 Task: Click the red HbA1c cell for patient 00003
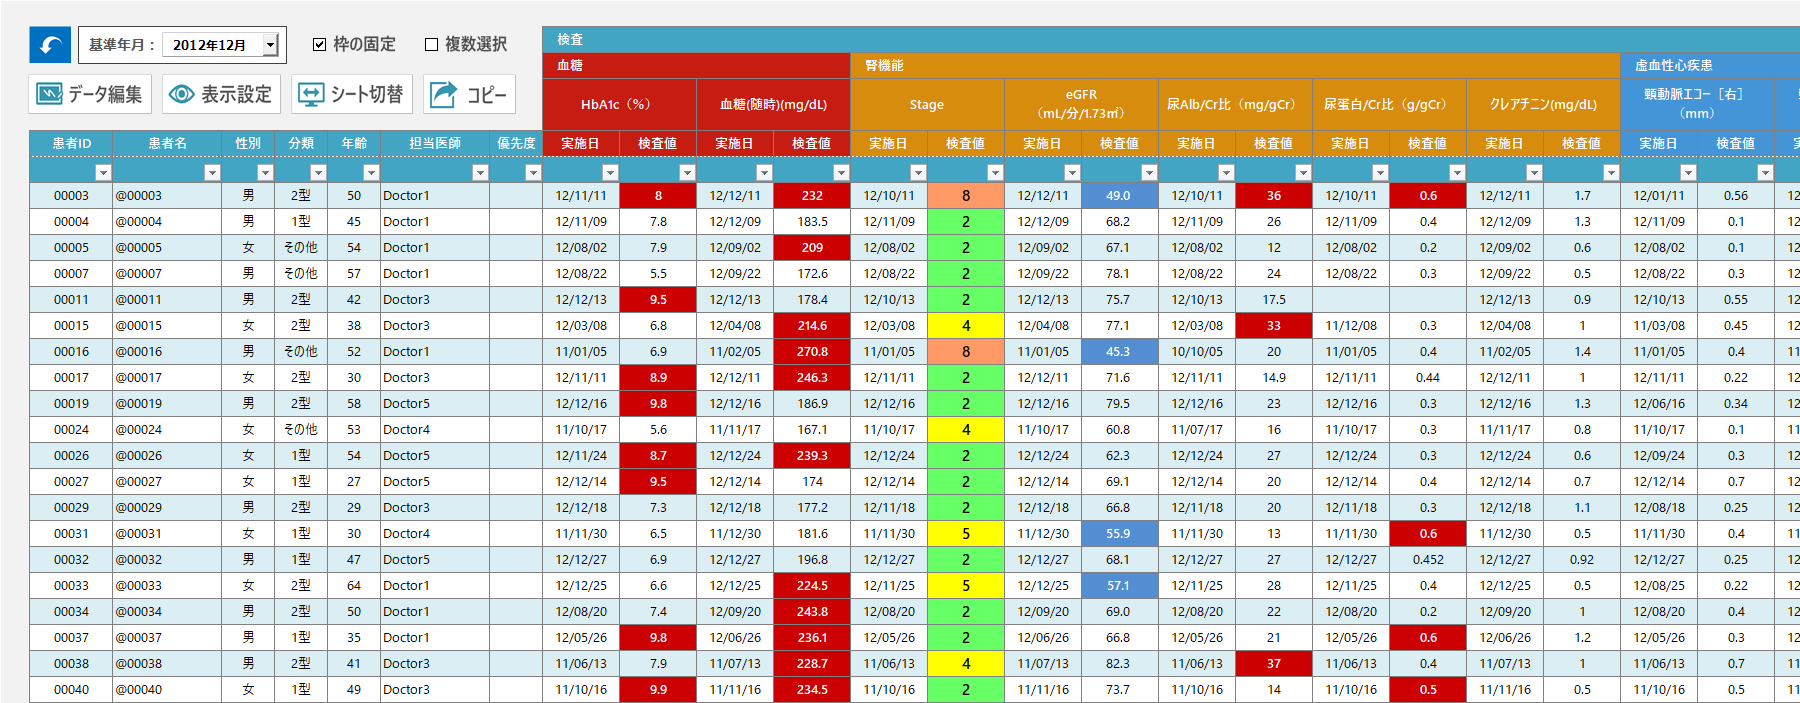pyautogui.click(x=657, y=196)
